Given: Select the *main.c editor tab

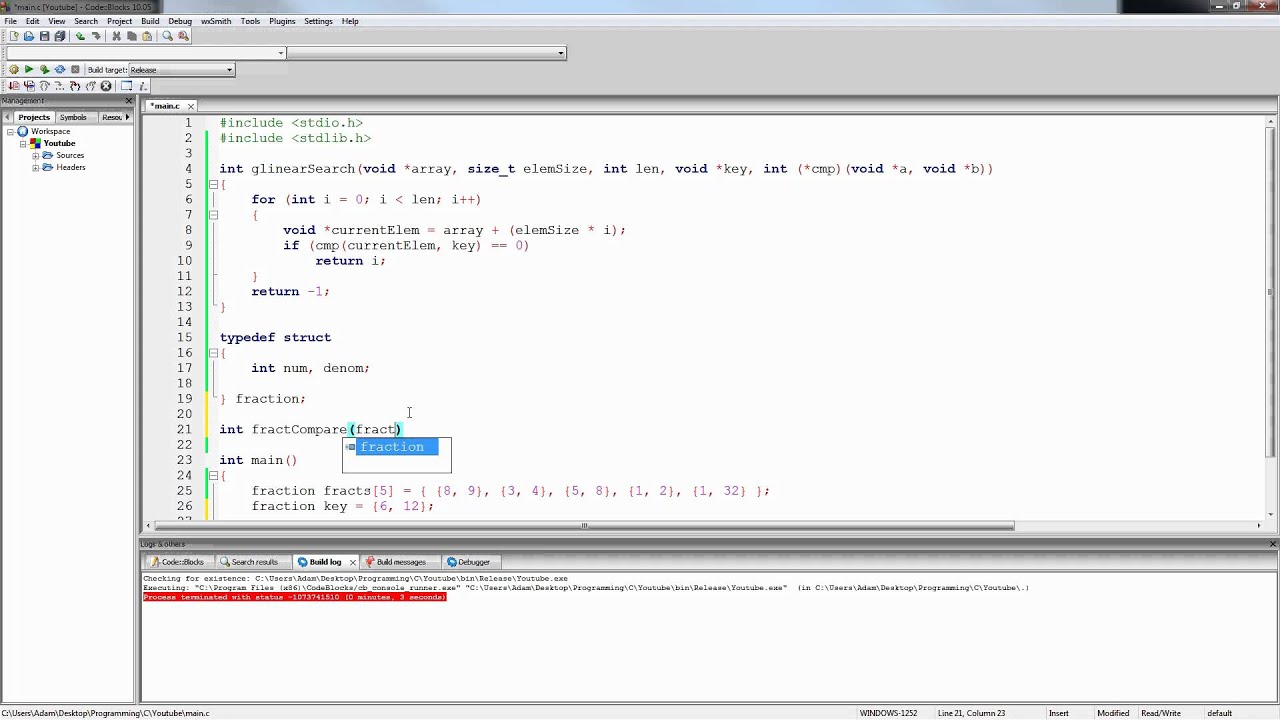Looking at the screenshot, I should click(165, 105).
